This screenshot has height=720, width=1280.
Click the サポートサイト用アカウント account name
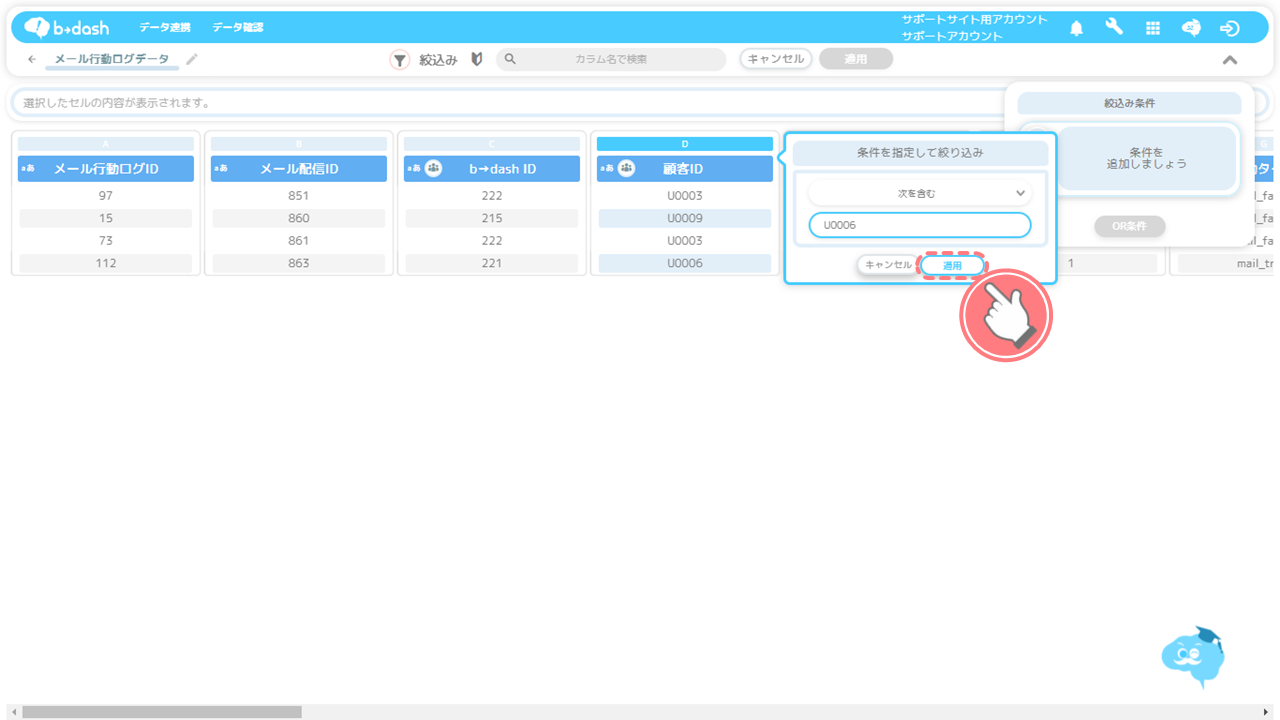(974, 20)
